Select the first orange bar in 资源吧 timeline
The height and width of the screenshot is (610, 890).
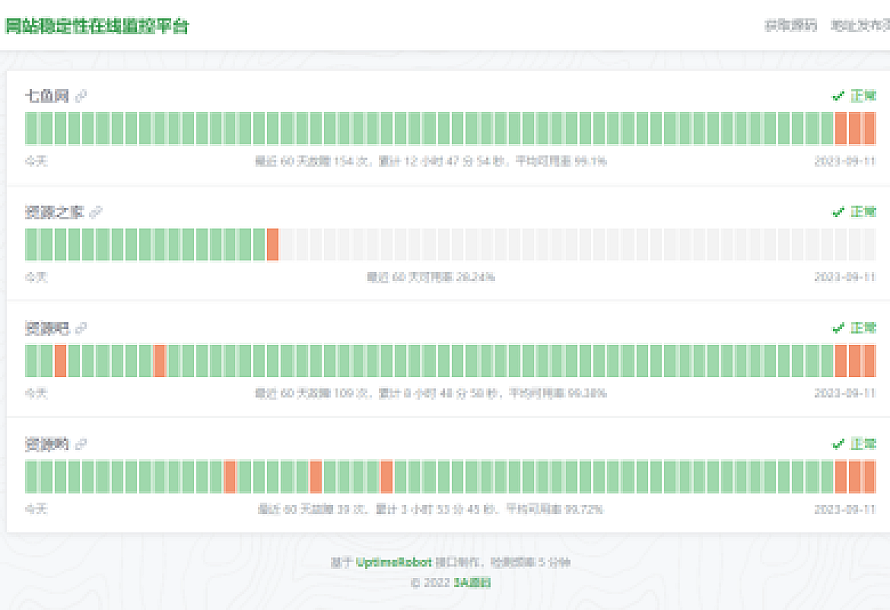click(60, 361)
